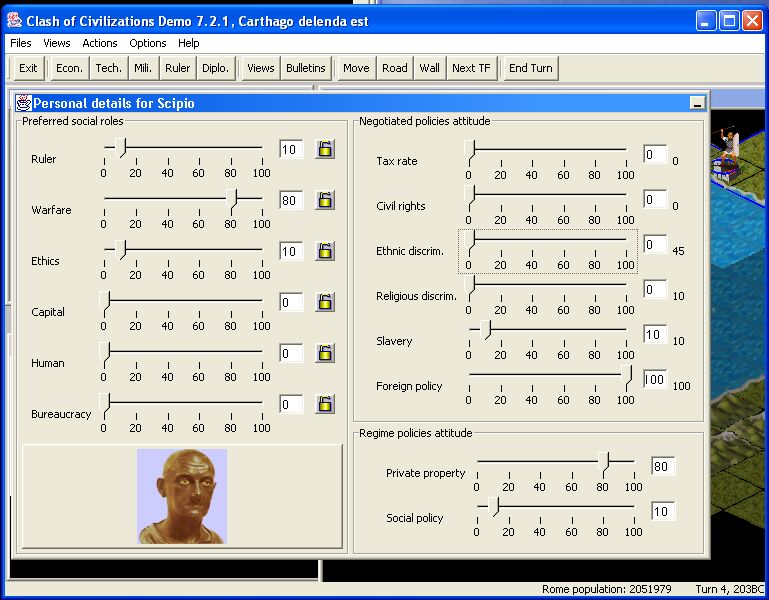The image size is (769, 600).
Task: Open the Actions menu
Action: [100, 43]
